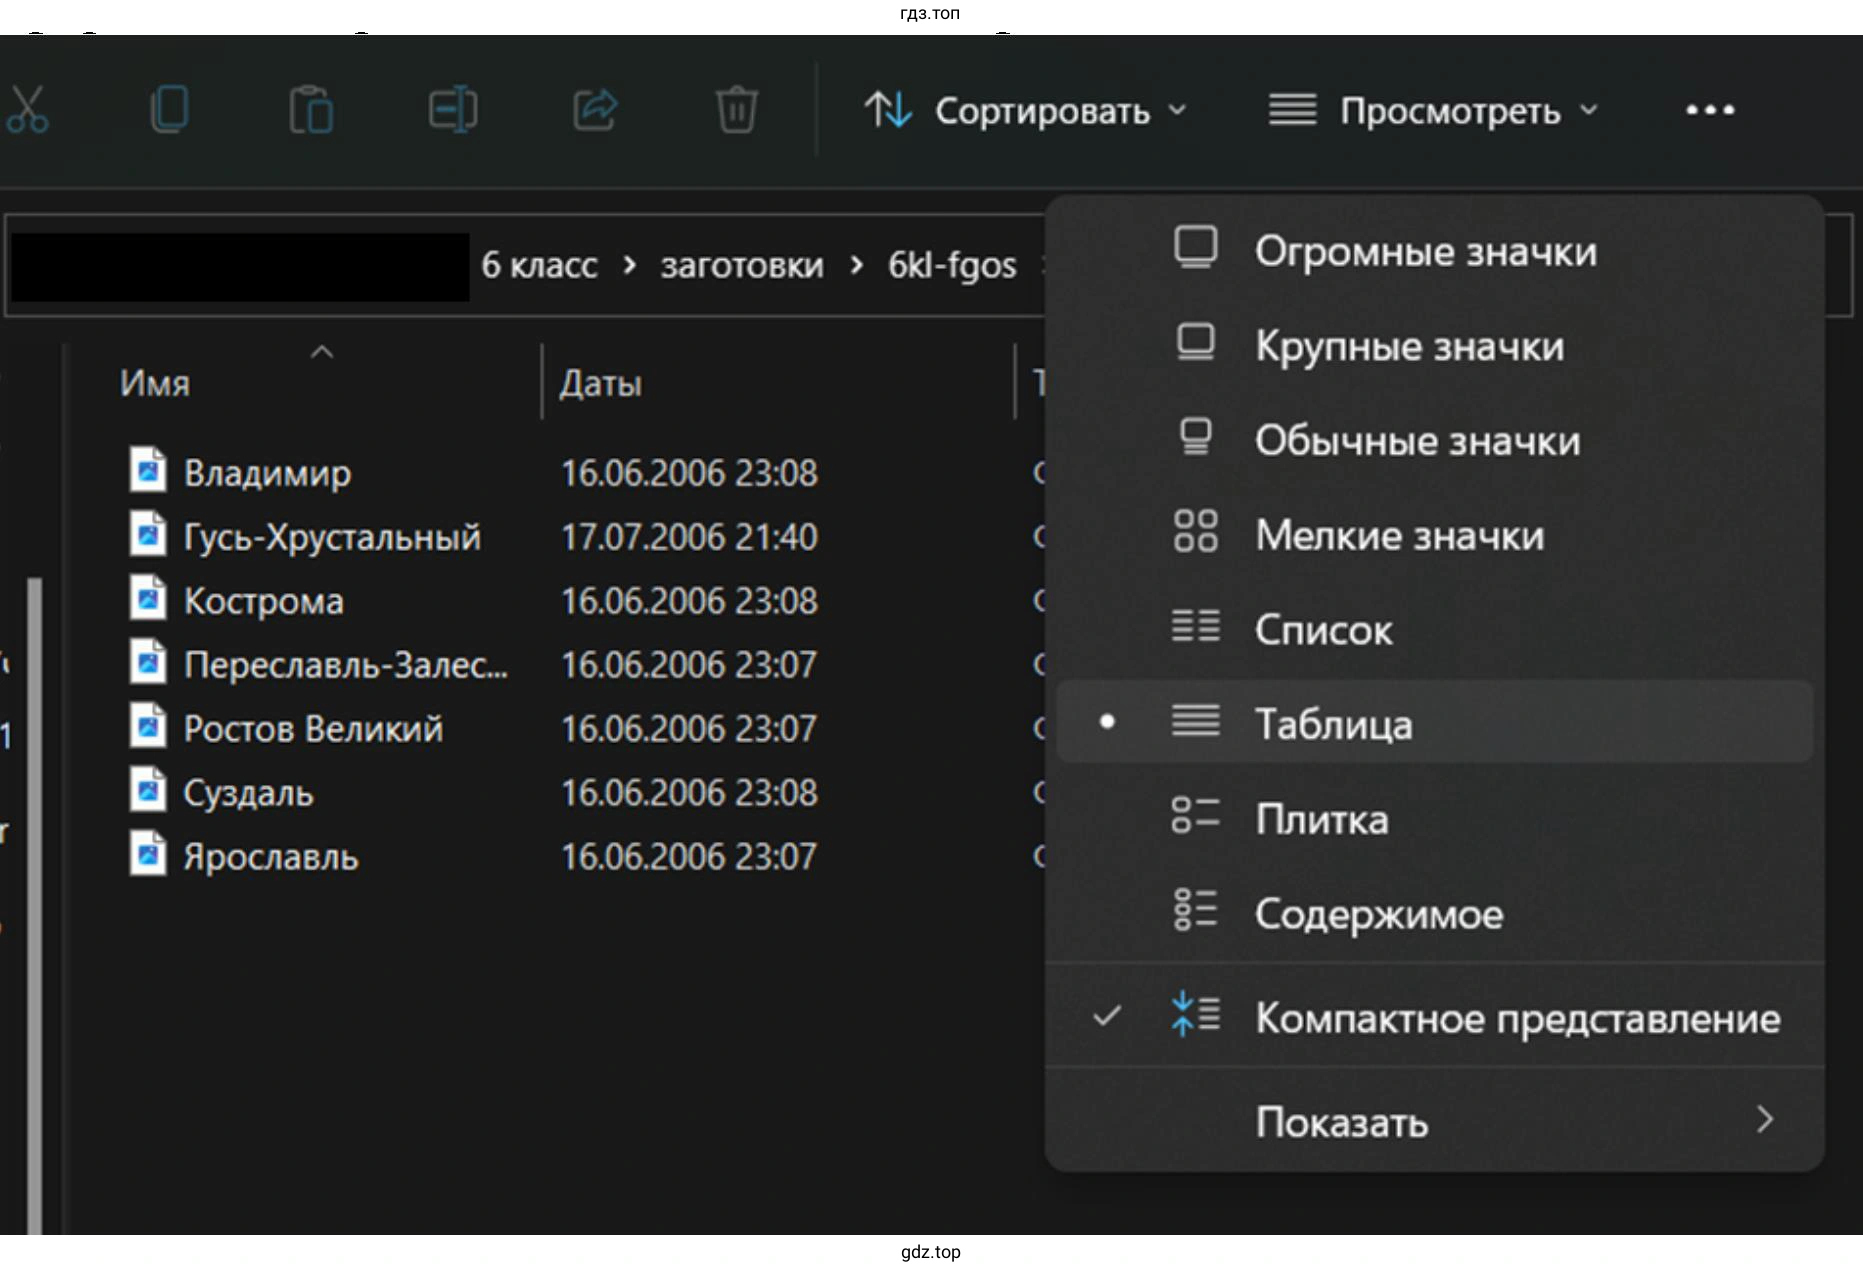
Task: Select the file Ростов Великий
Action: [x=313, y=729]
